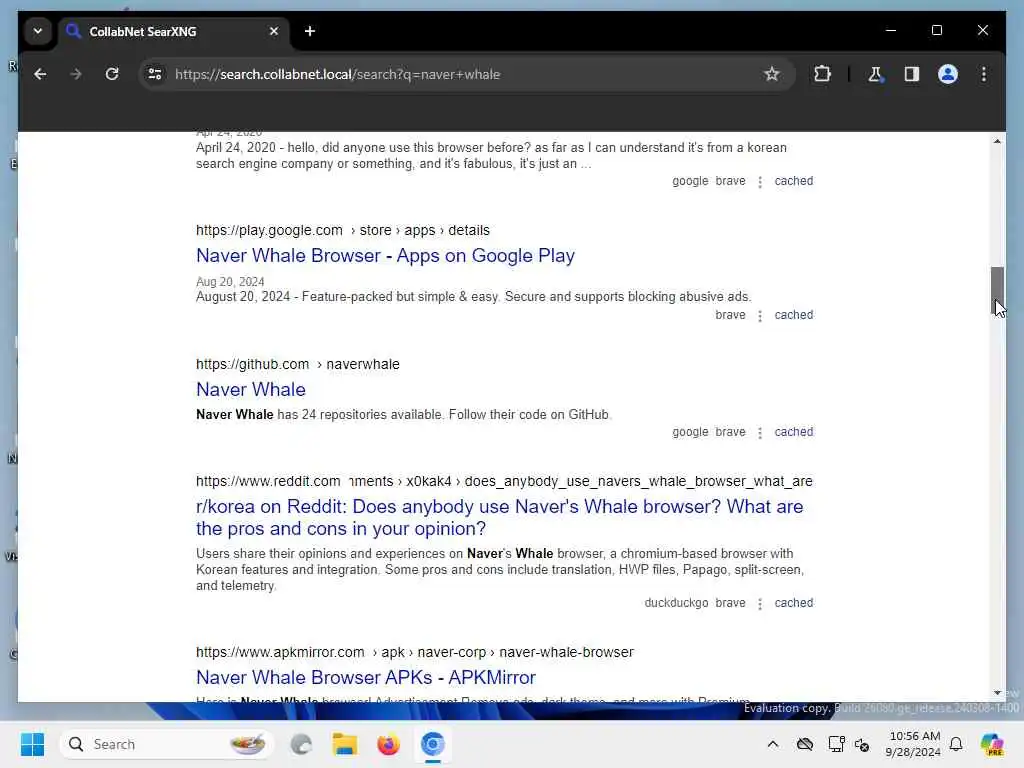The width and height of the screenshot is (1024, 768).
Task: Open the cloud sync tray icon
Action: [x=805, y=744]
